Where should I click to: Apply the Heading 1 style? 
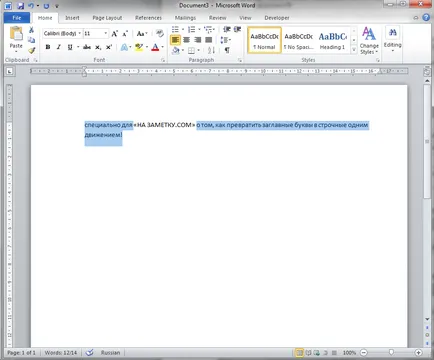(x=333, y=40)
